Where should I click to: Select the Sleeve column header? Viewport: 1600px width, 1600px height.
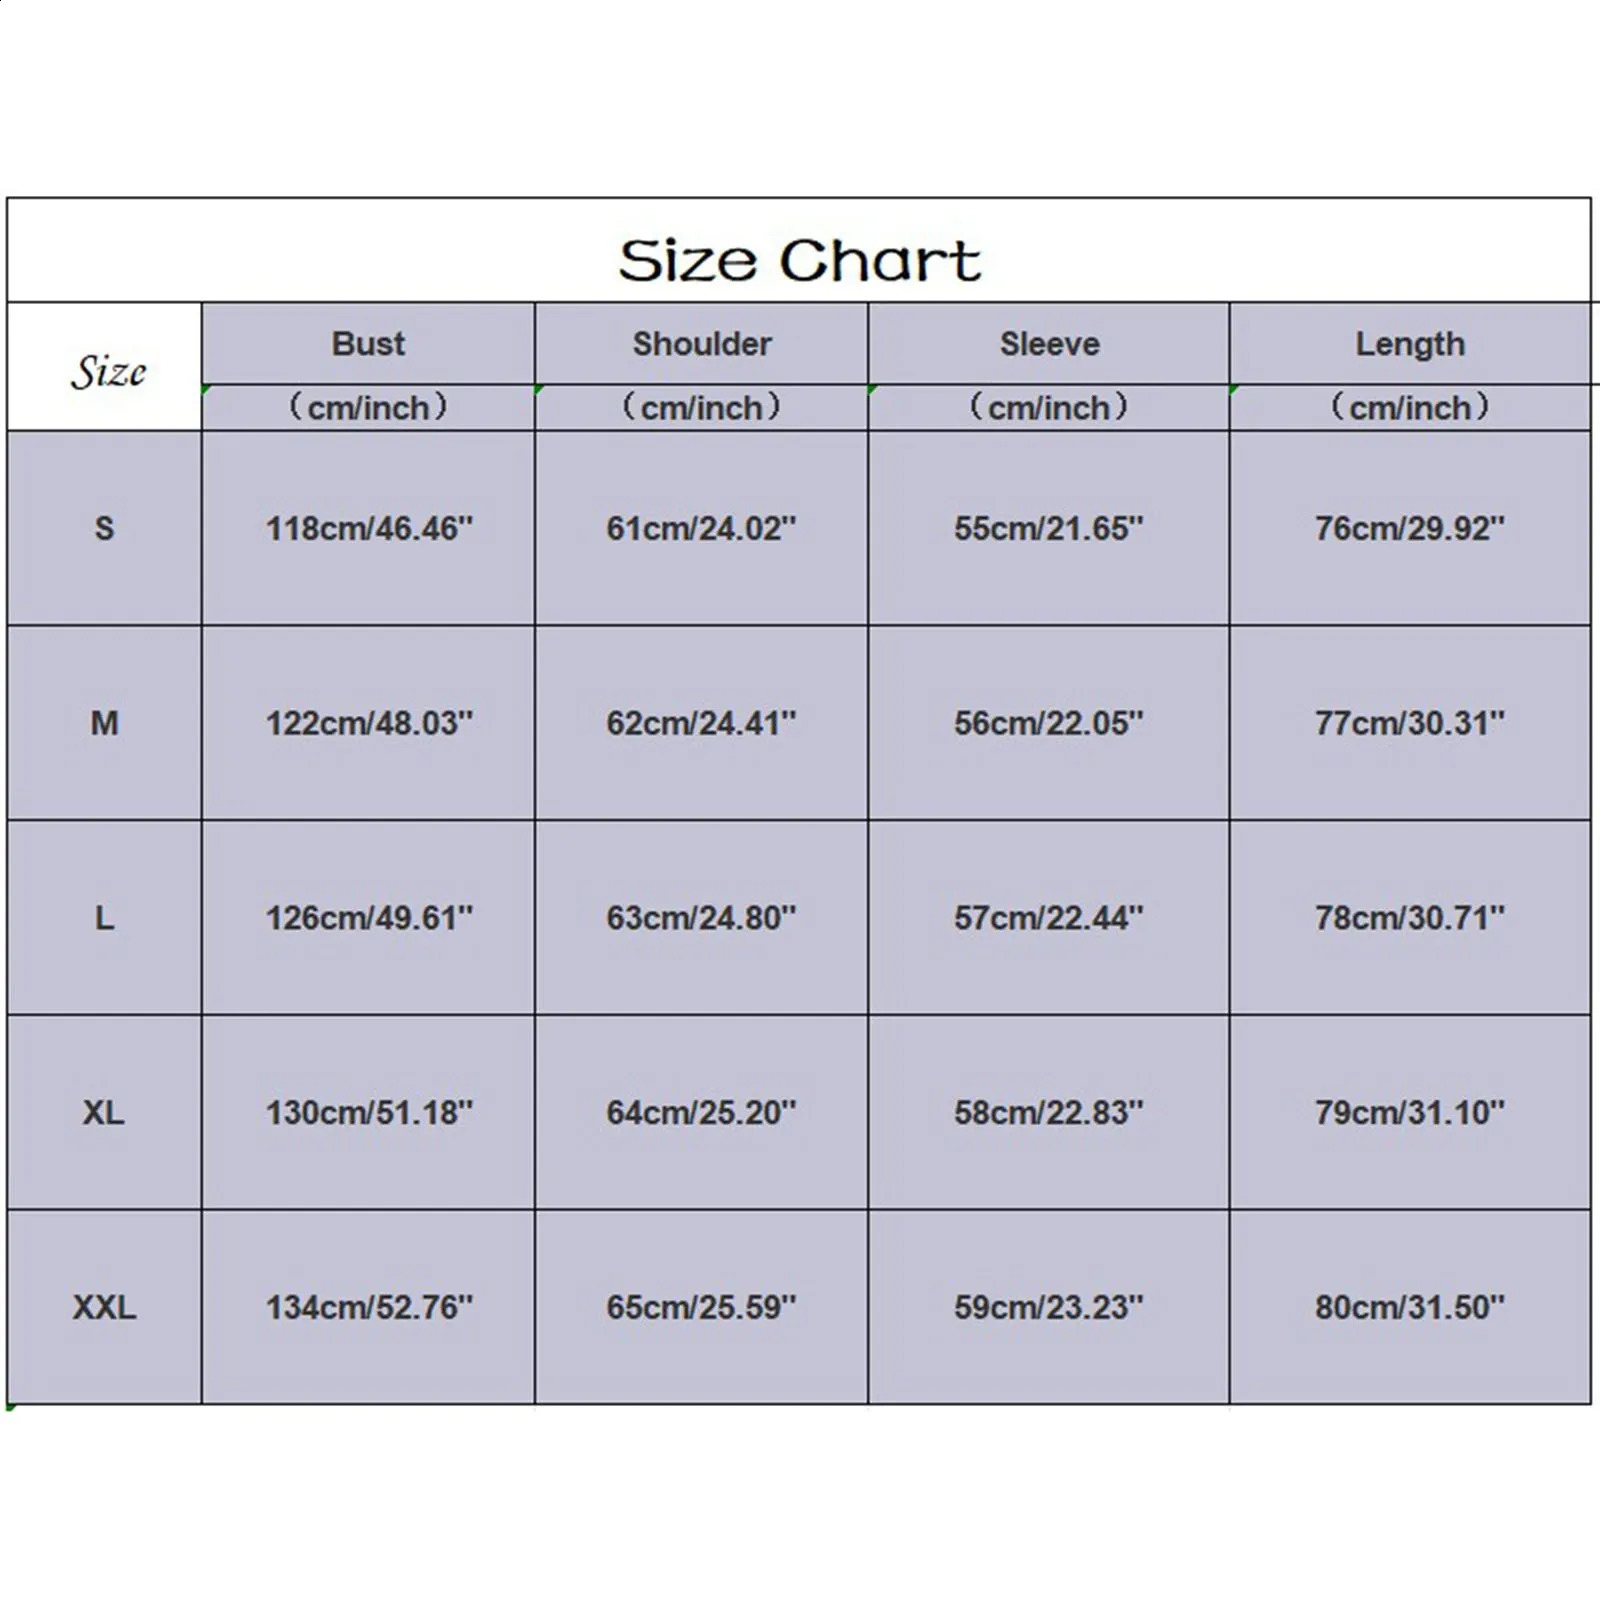[x=1049, y=344]
